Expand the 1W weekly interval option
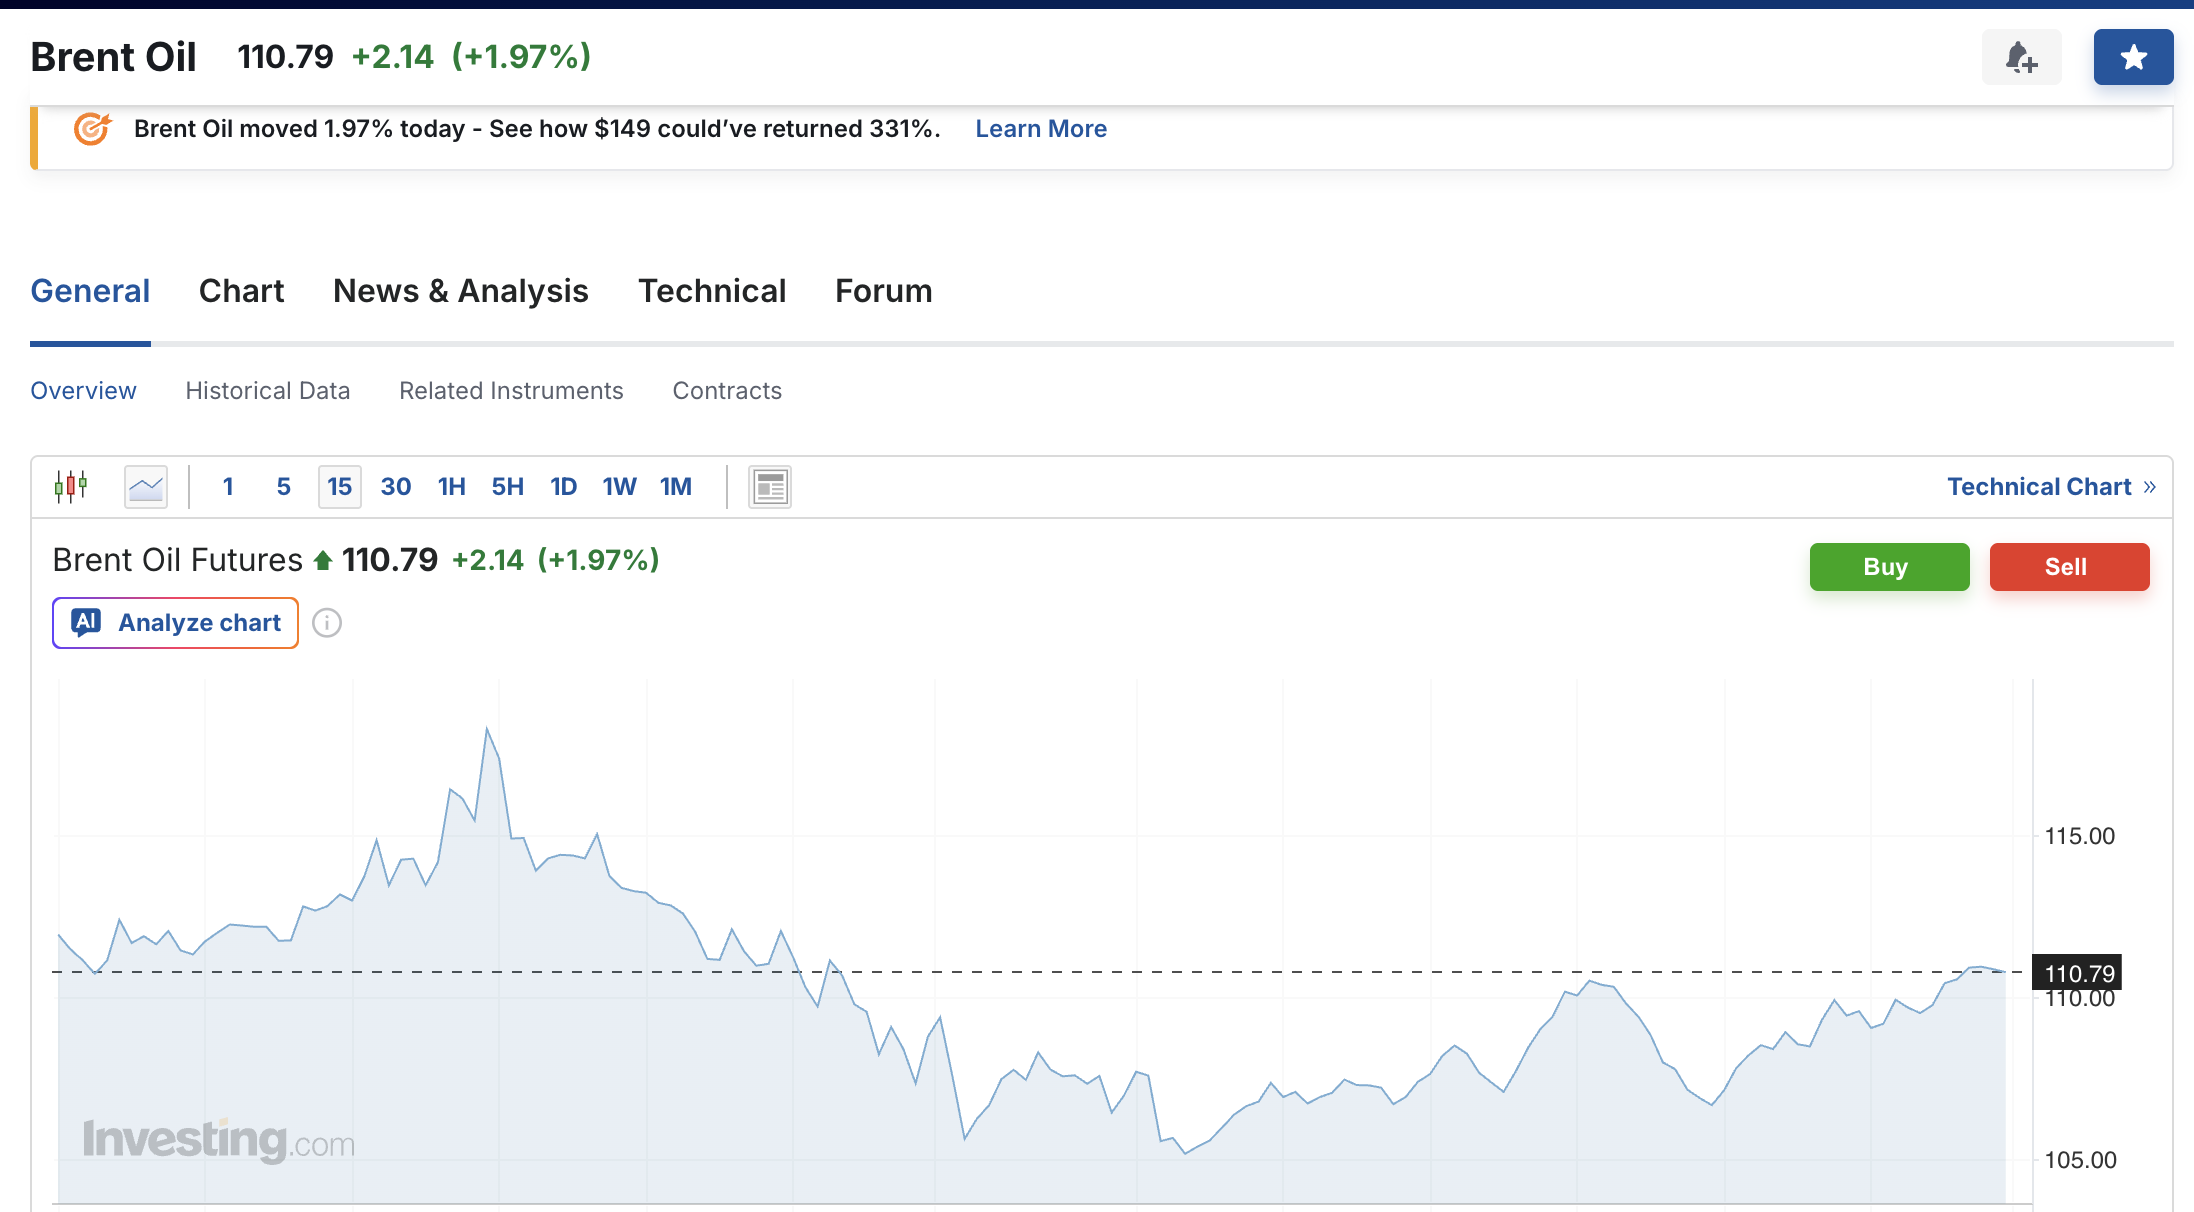 [x=619, y=486]
